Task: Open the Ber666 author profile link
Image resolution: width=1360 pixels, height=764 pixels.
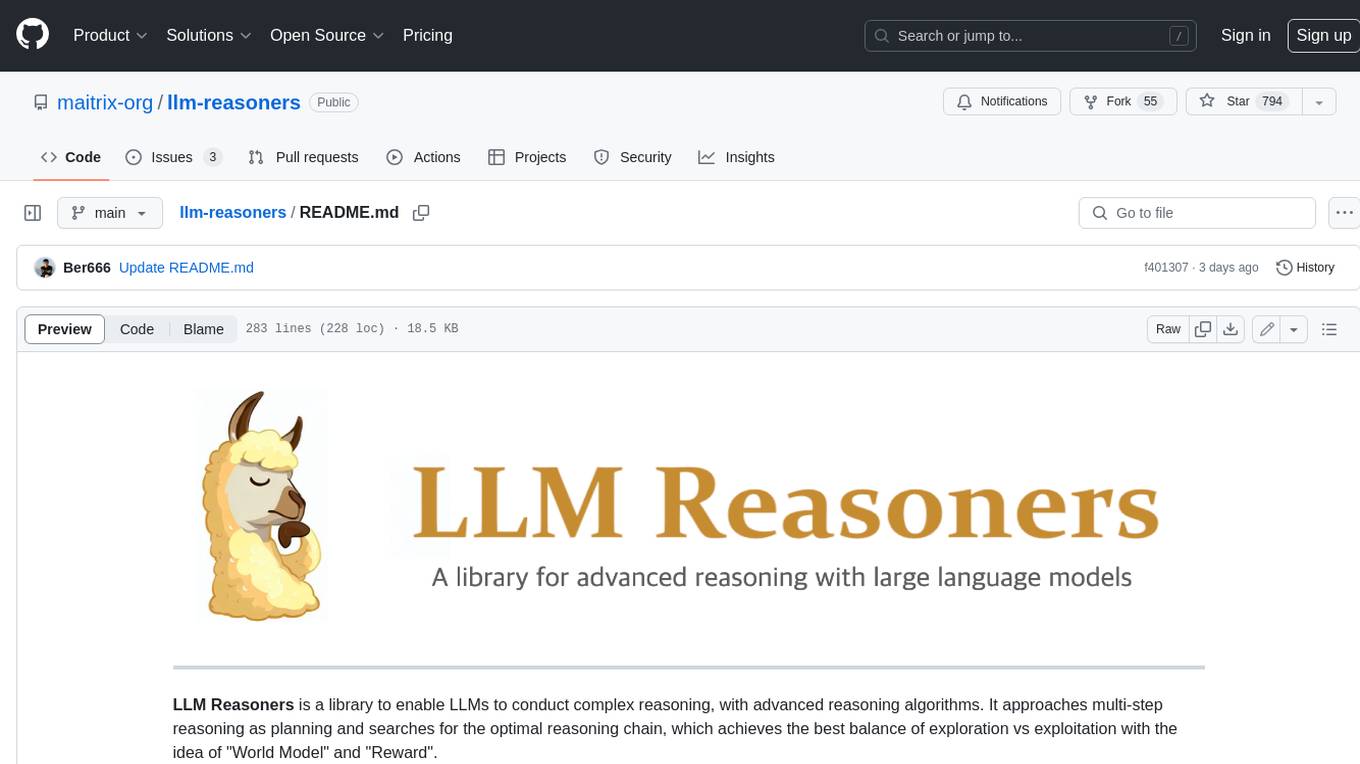Action: click(x=87, y=268)
